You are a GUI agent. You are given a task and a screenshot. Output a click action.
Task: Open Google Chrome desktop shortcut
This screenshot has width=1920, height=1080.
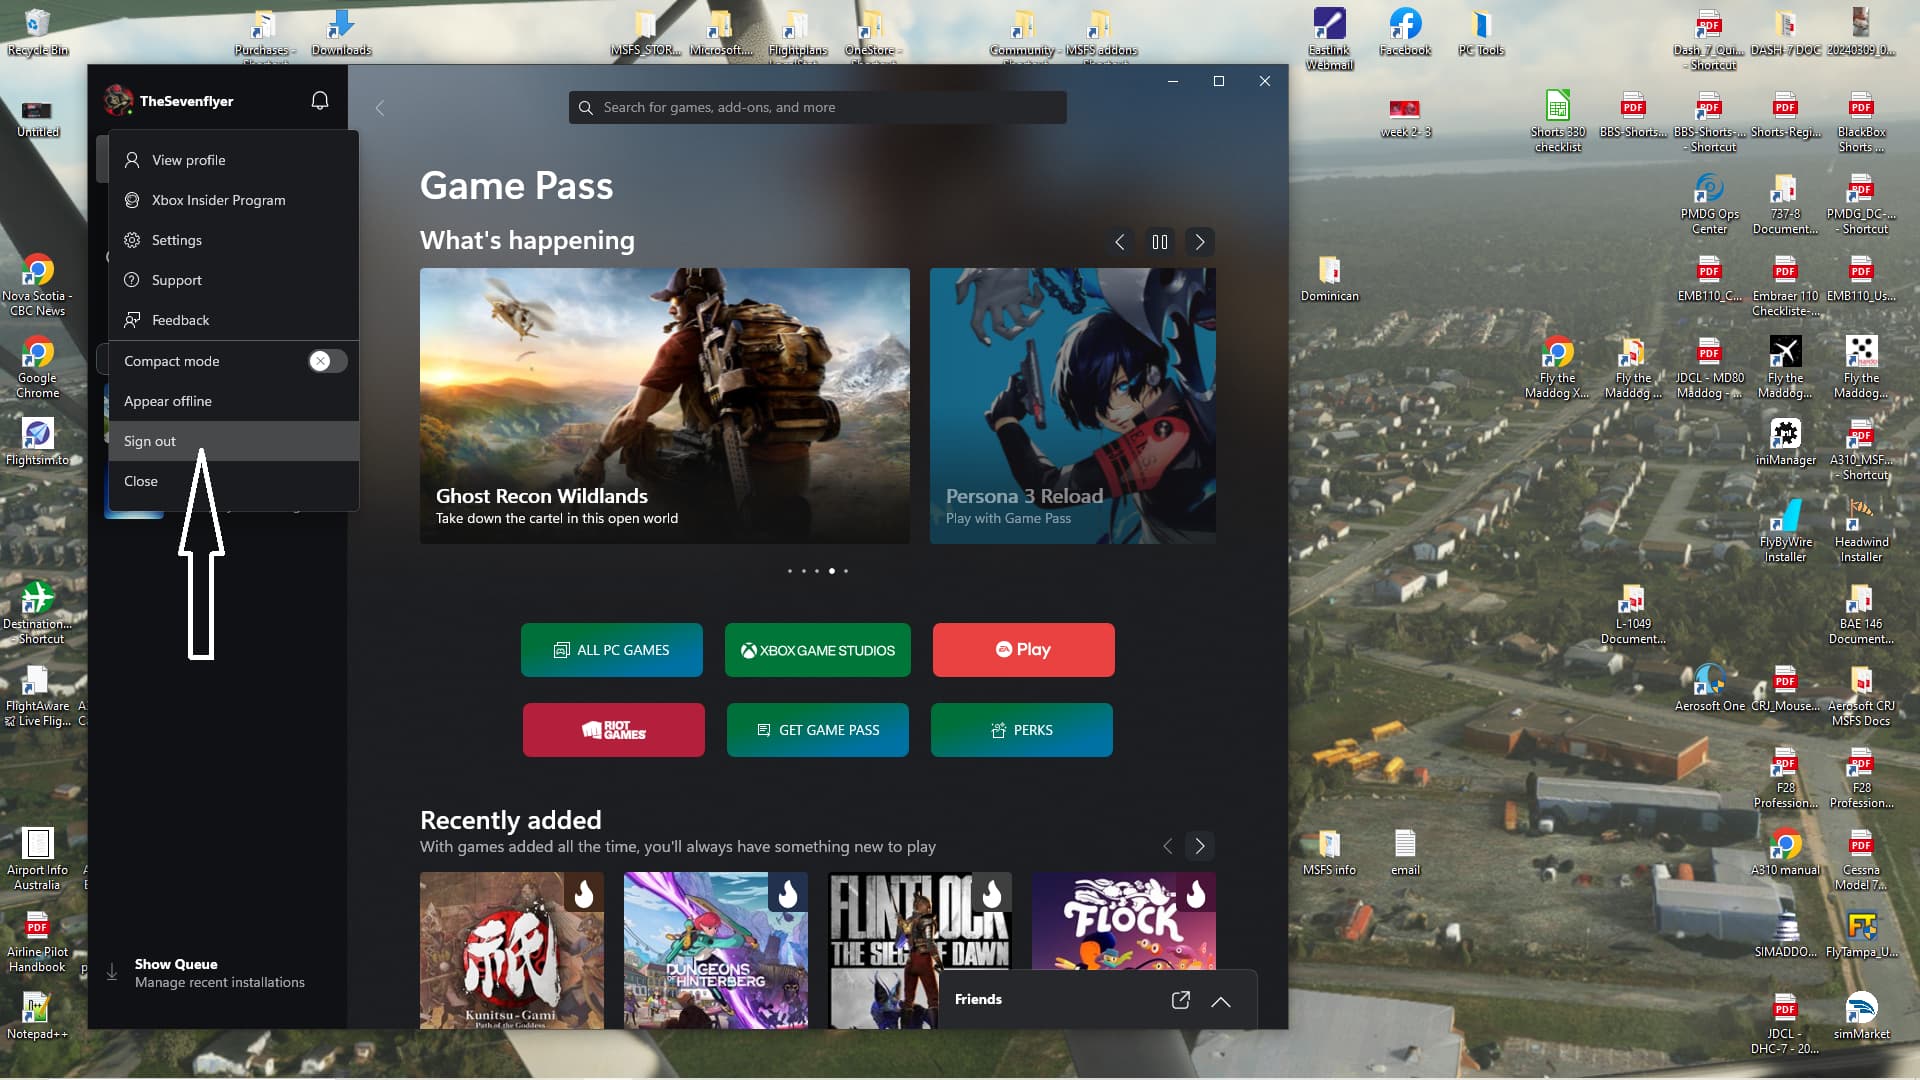(37, 368)
